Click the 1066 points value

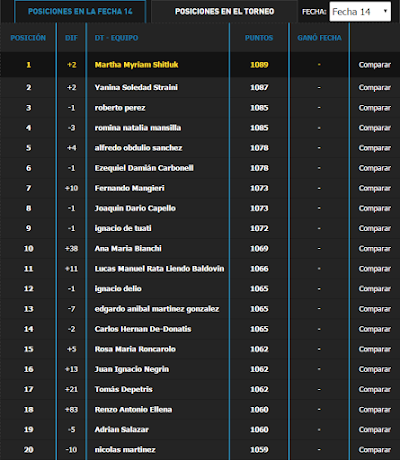[259, 269]
